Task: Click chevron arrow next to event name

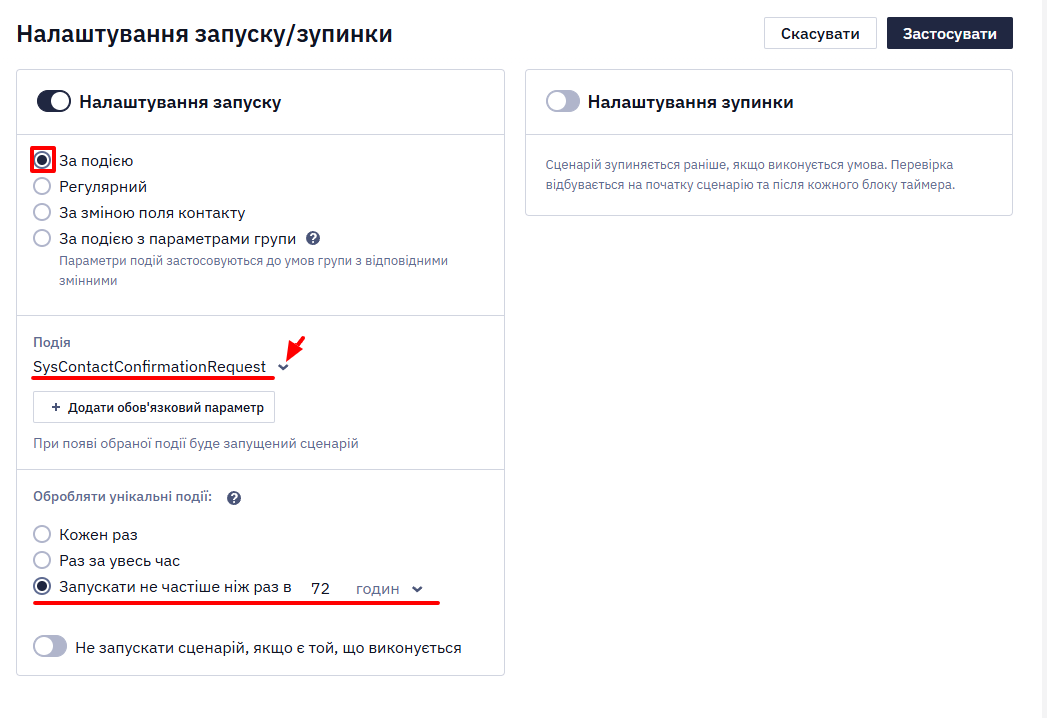Action: coord(283,367)
